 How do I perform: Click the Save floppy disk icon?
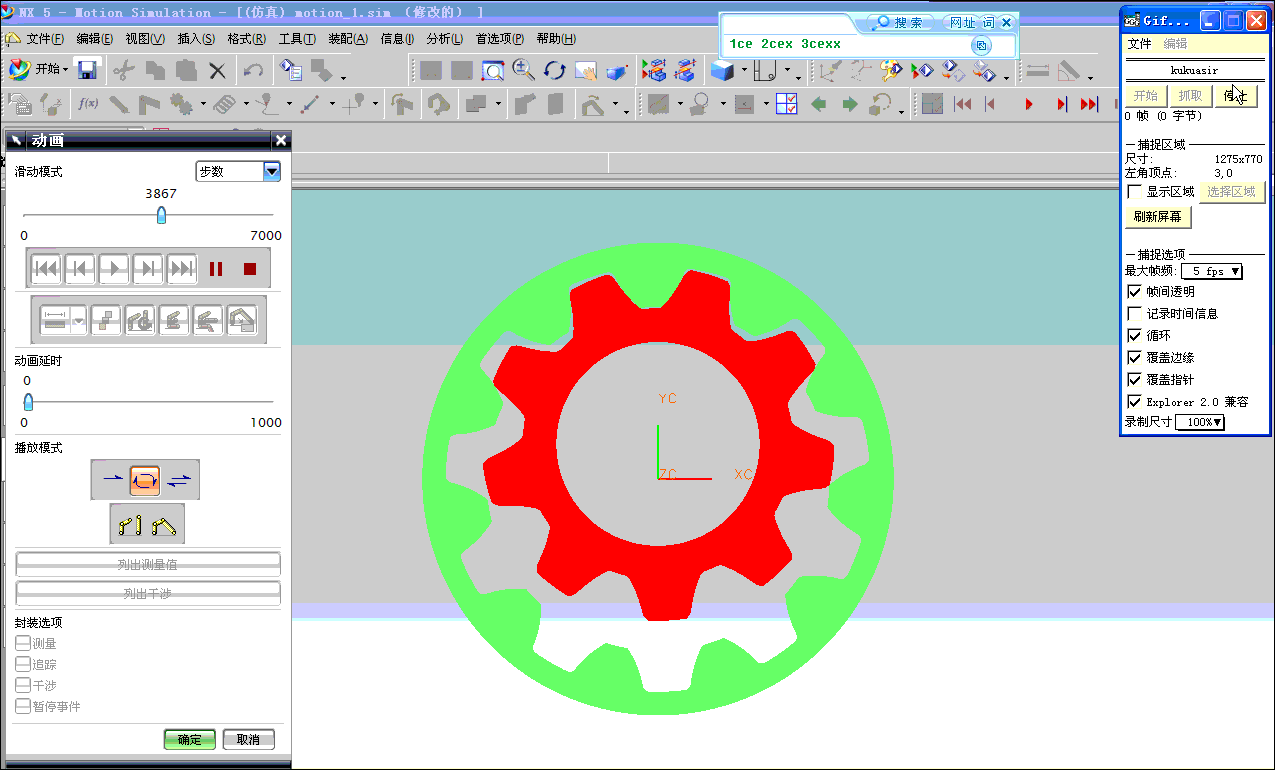pos(87,70)
